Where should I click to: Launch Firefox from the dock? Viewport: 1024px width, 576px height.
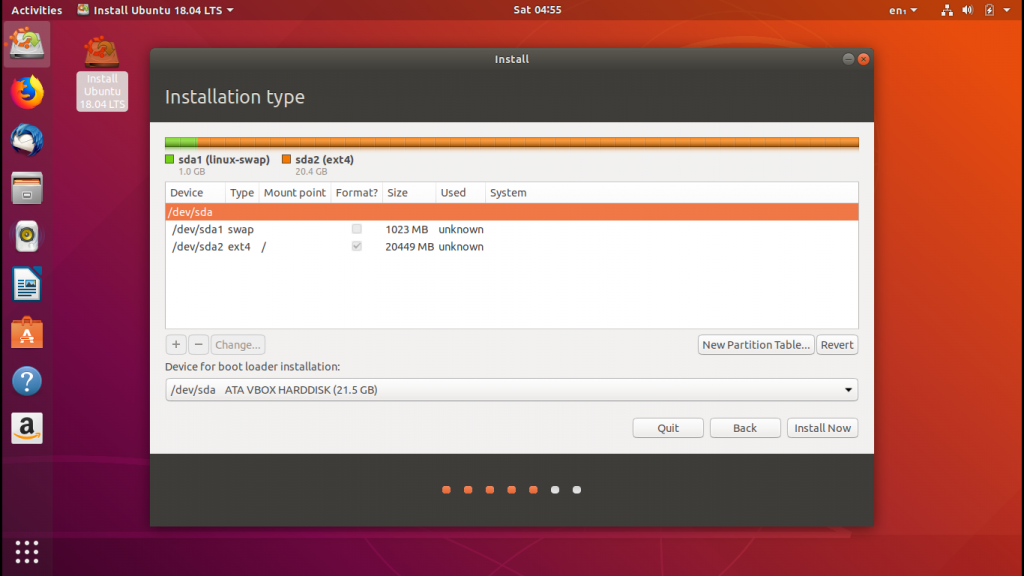[x=27, y=92]
